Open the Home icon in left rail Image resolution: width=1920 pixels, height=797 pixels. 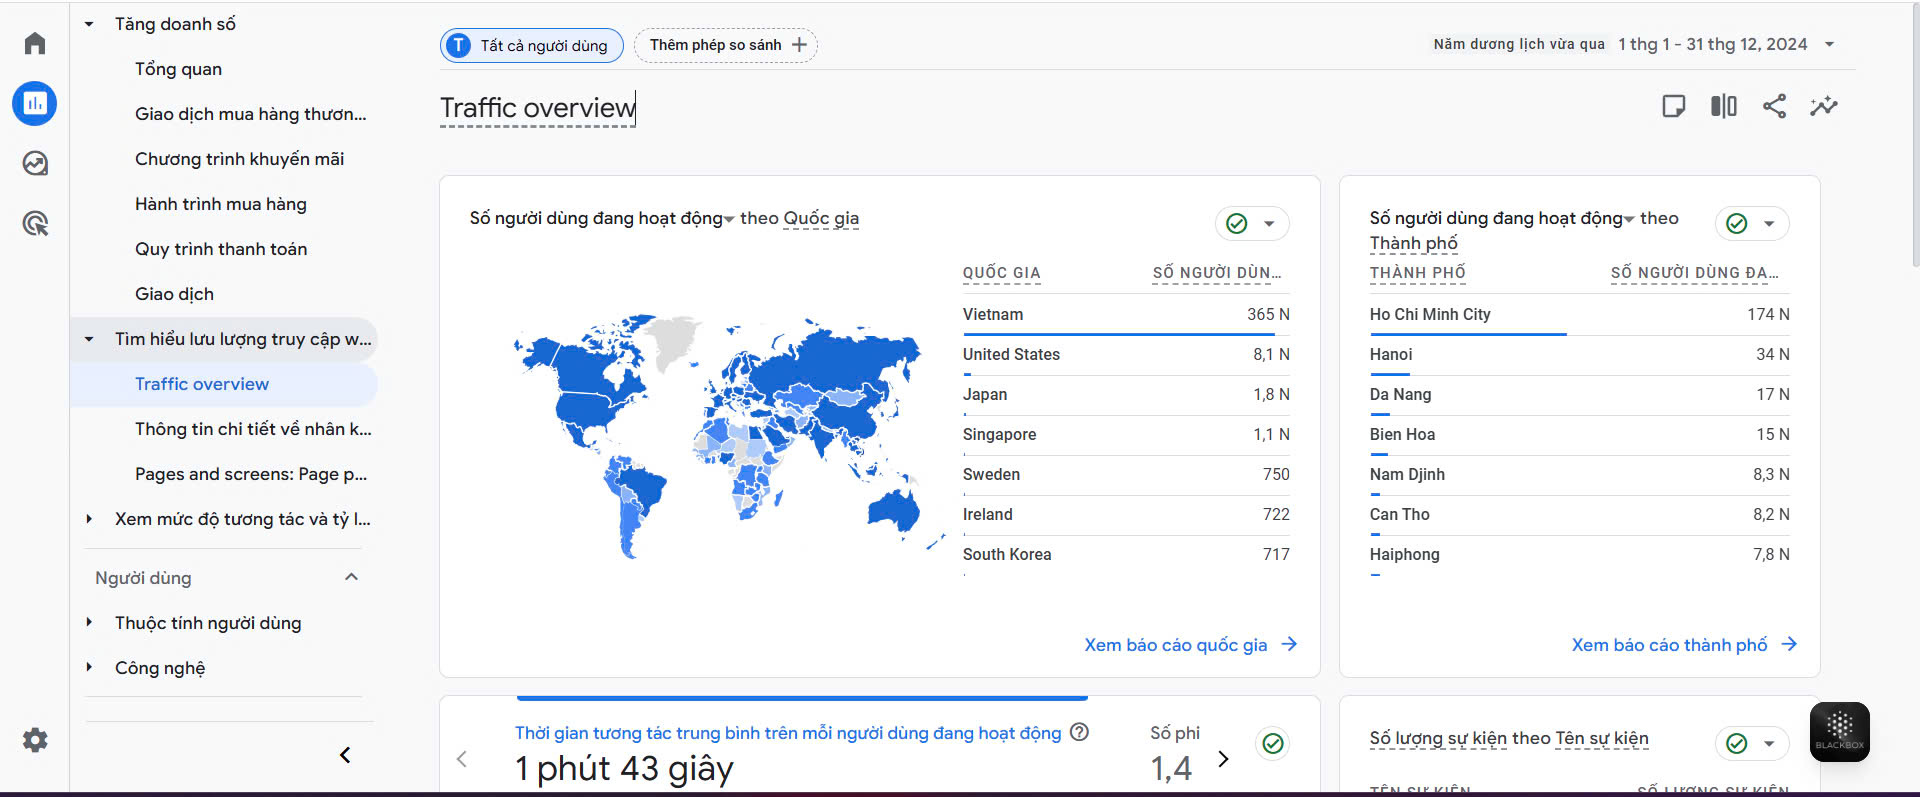[x=35, y=43]
